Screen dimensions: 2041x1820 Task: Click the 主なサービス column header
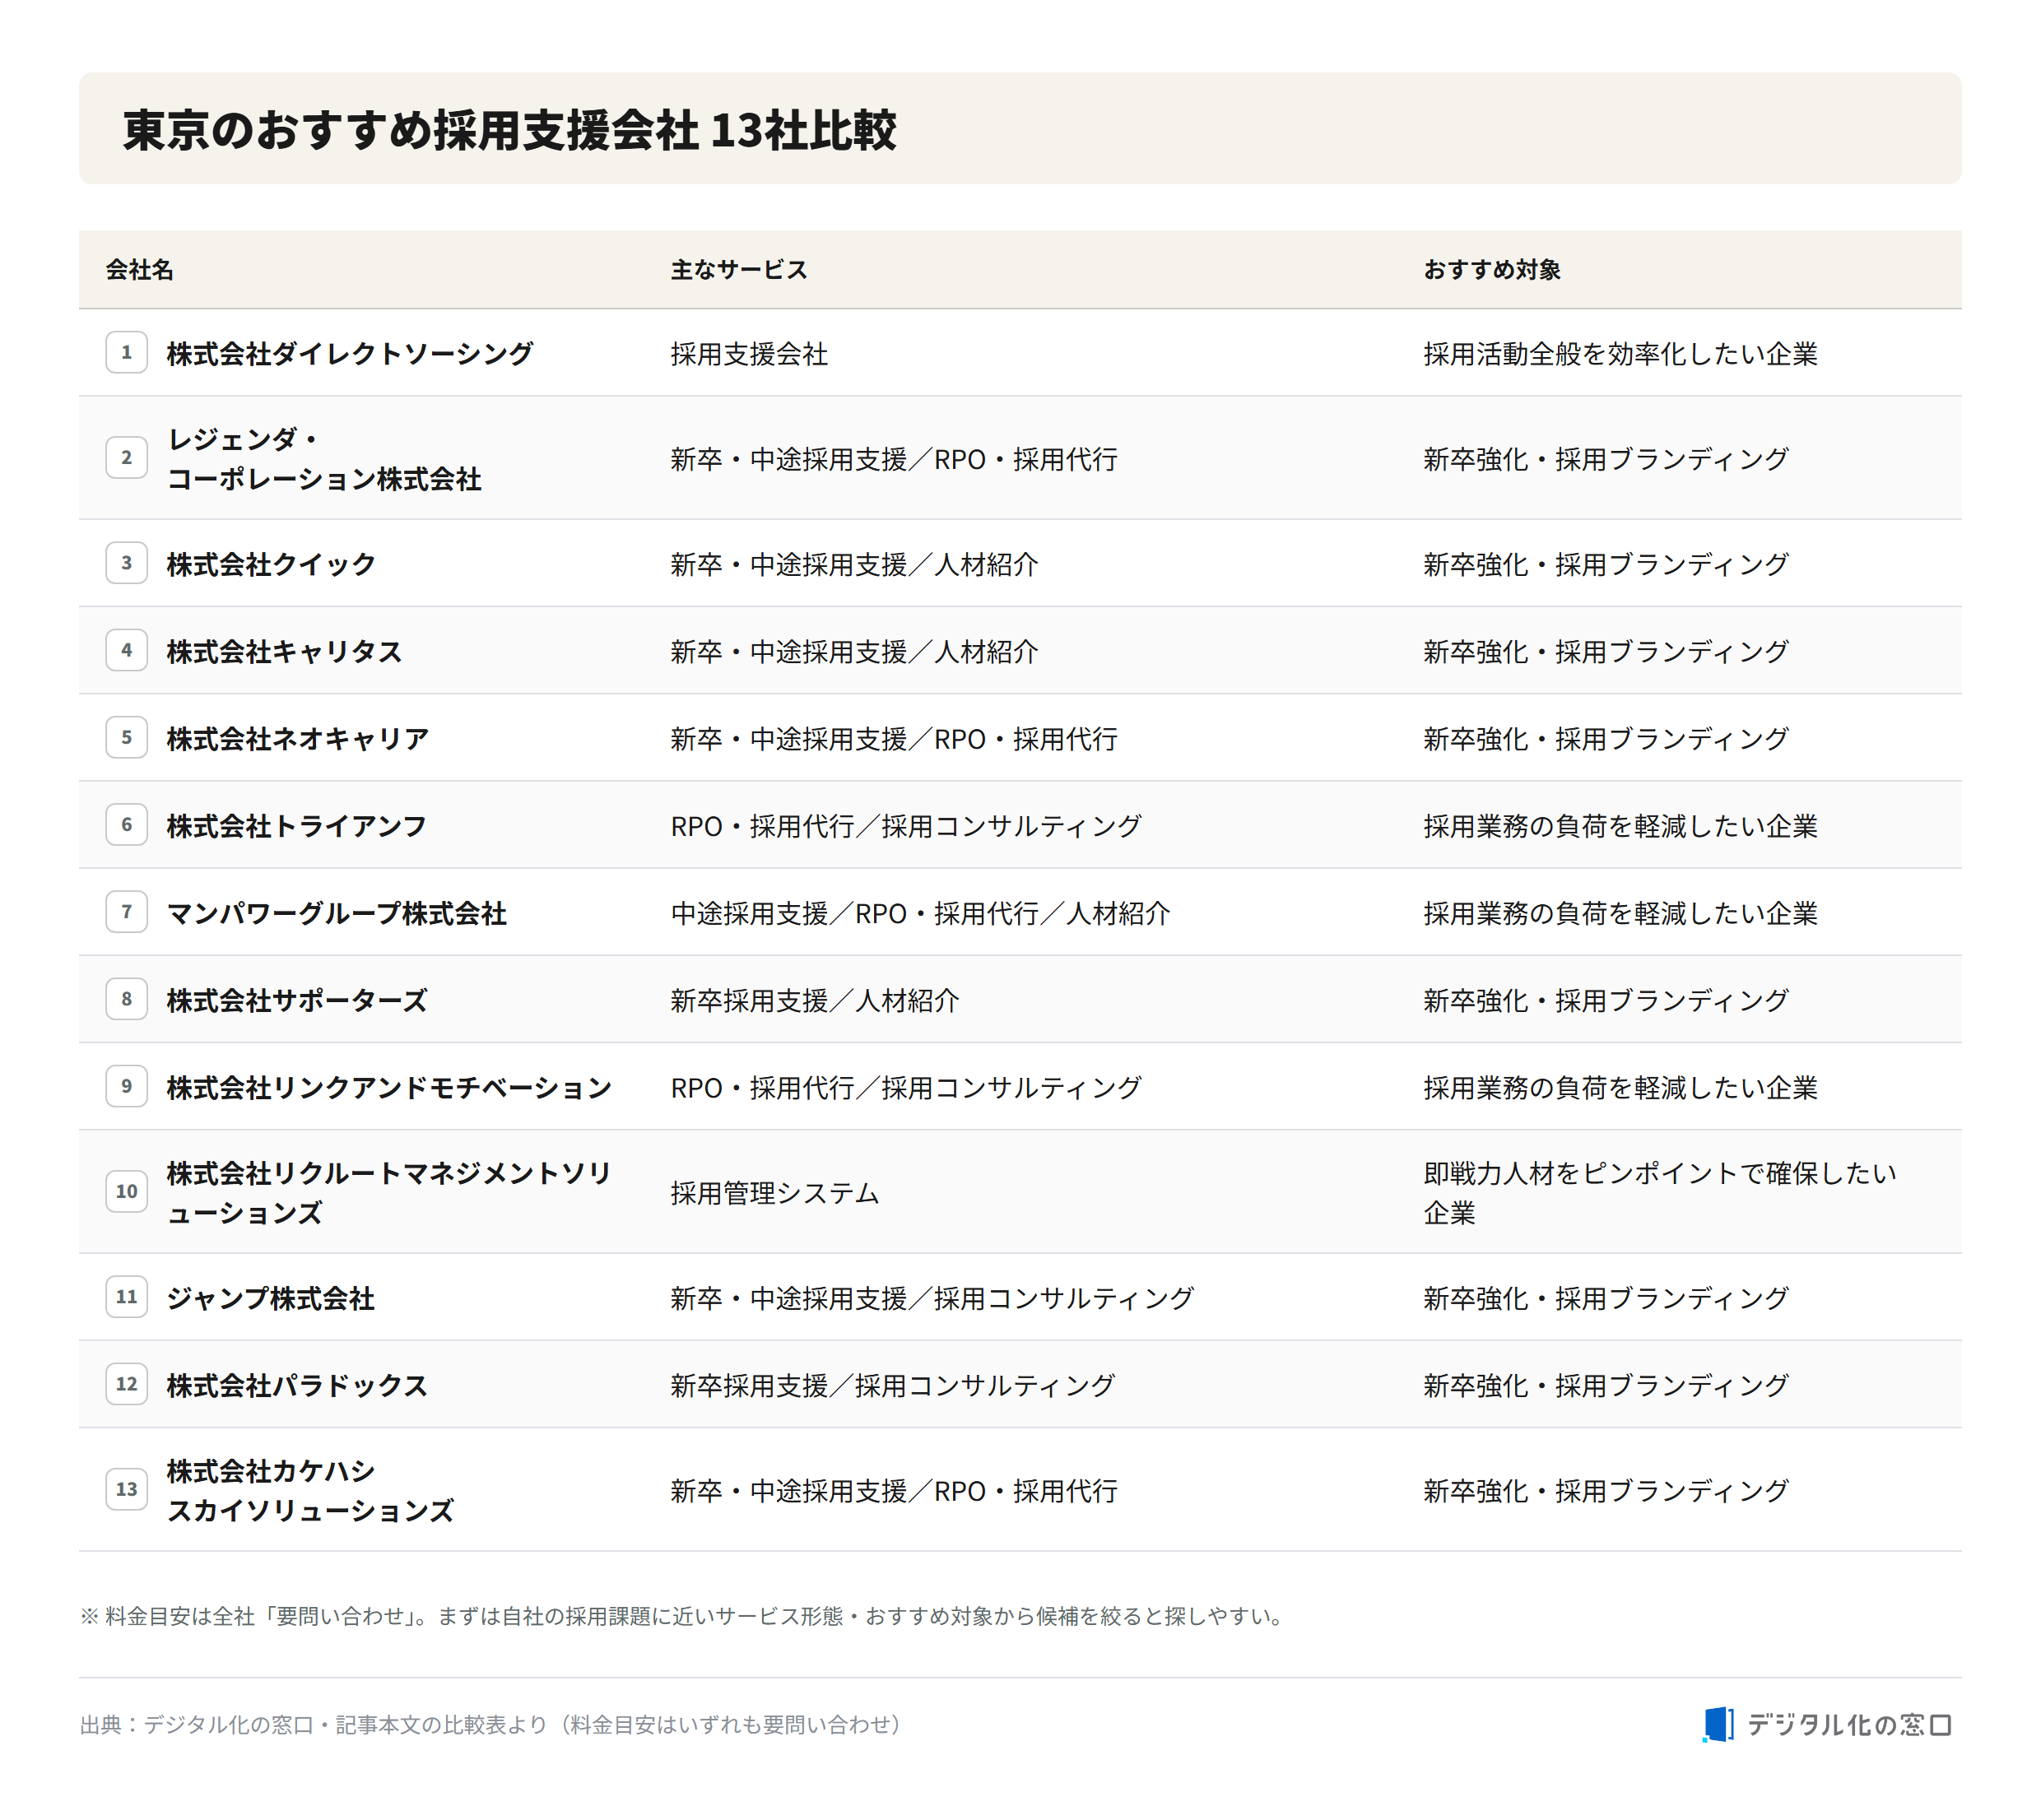(739, 269)
